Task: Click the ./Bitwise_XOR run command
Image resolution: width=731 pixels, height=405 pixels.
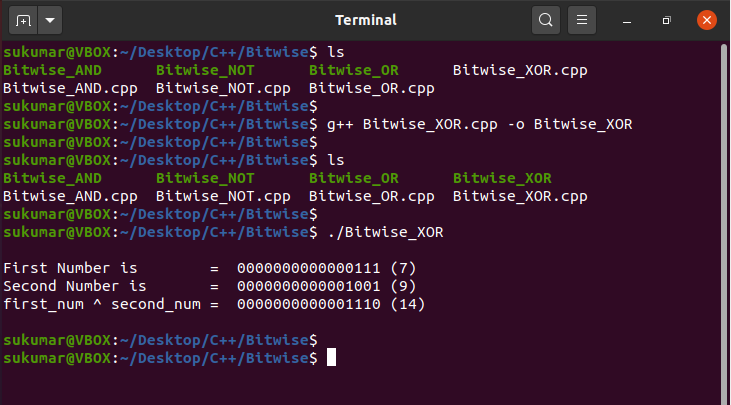Action: 385,232
